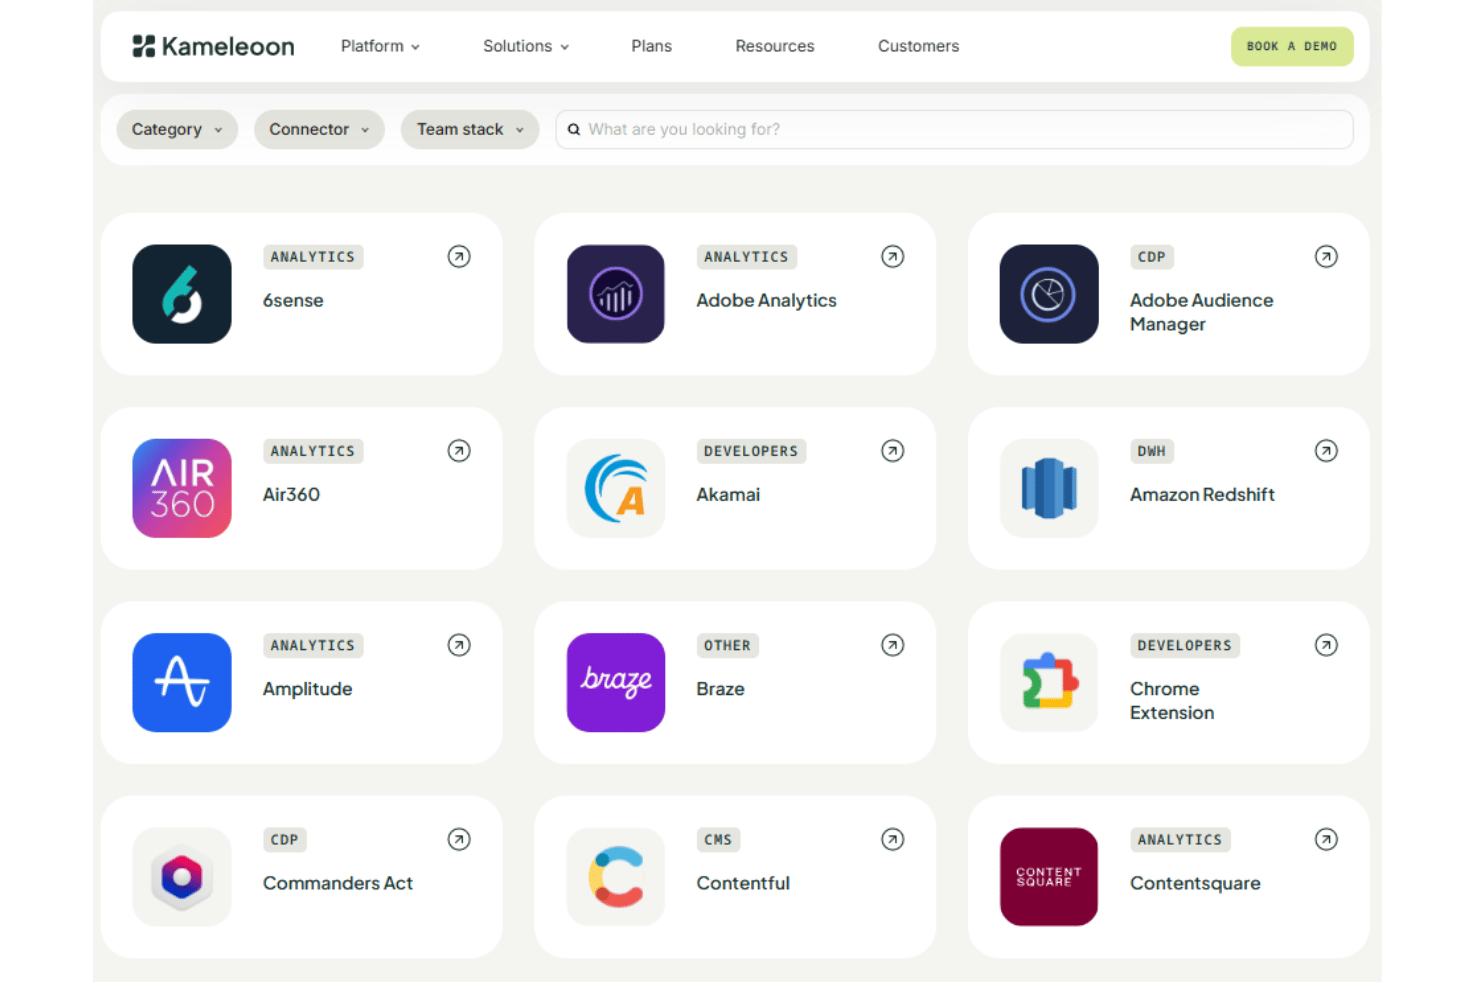Open the 6sense logo icon
Viewport: 1480px width, 987px height.
pos(182,294)
